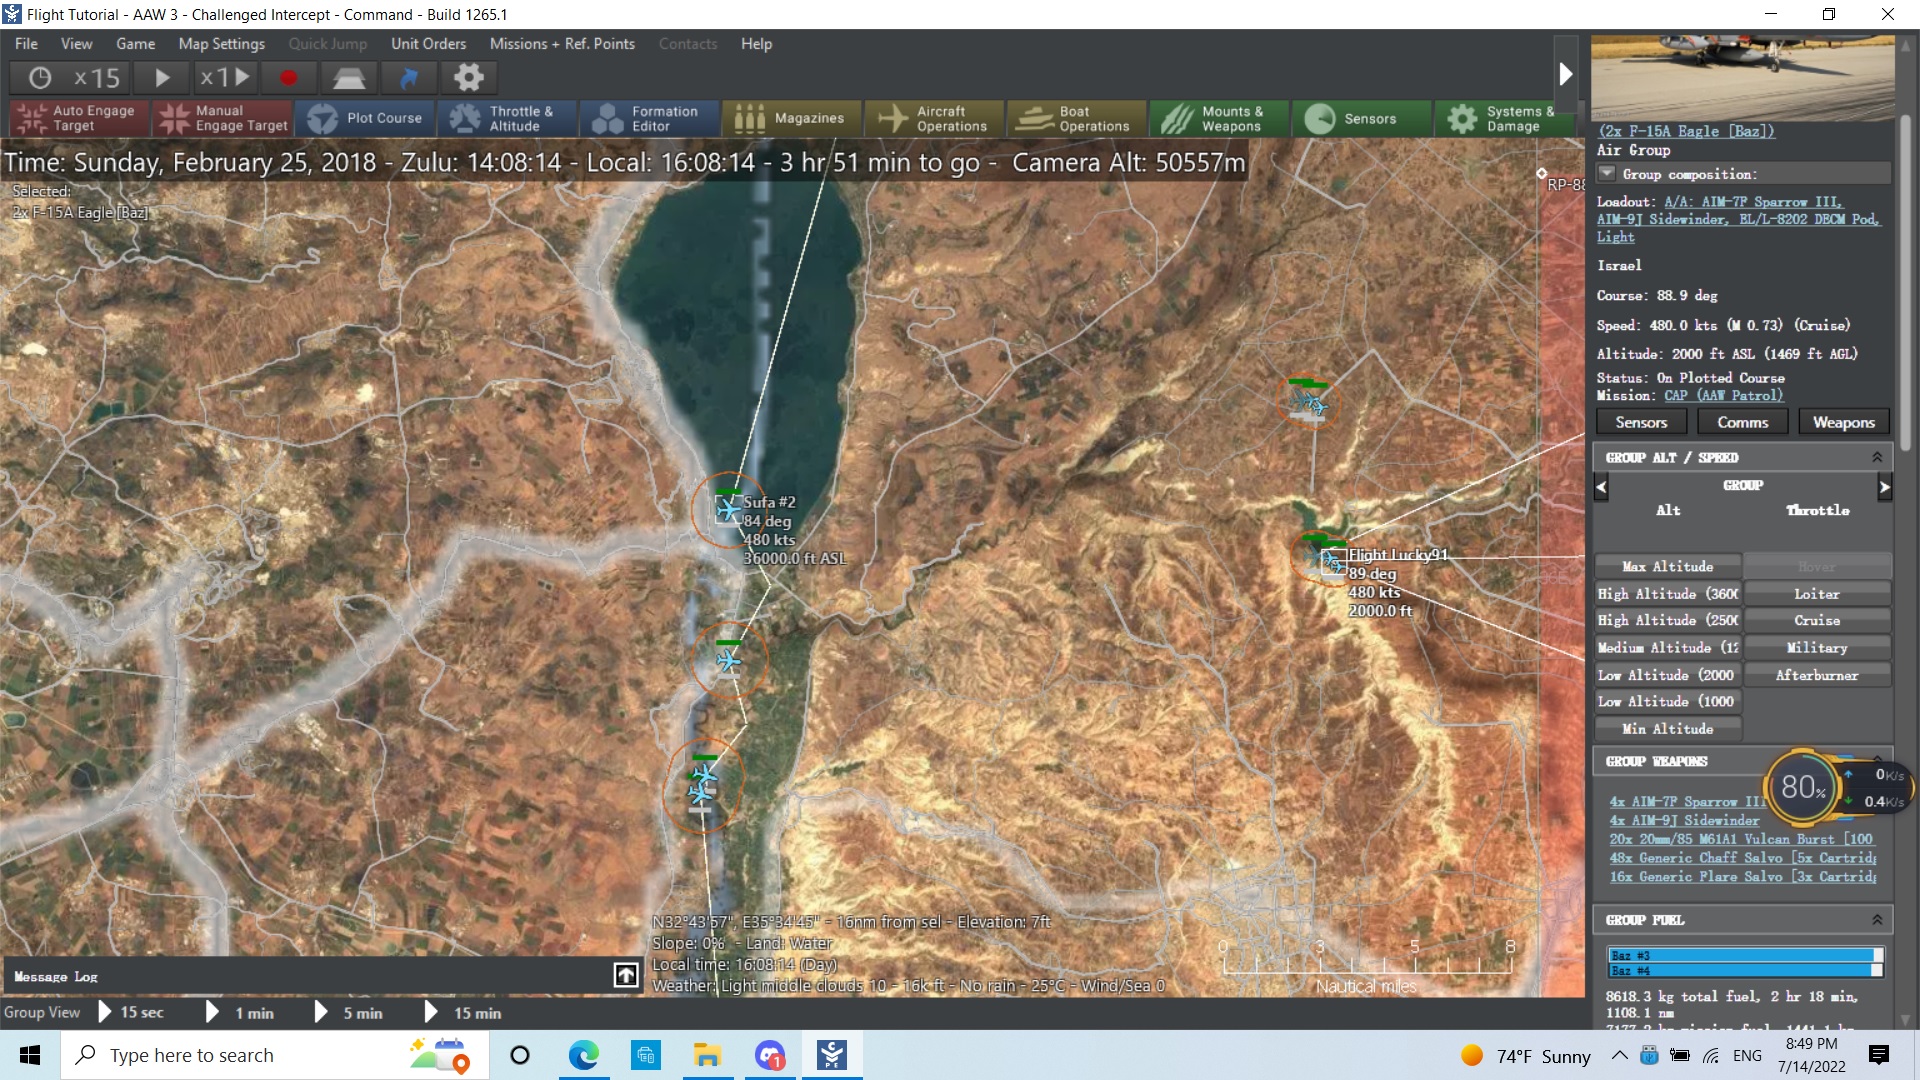Set Max Altitude for the group
This screenshot has height=1080, width=1920.
pos(1668,567)
